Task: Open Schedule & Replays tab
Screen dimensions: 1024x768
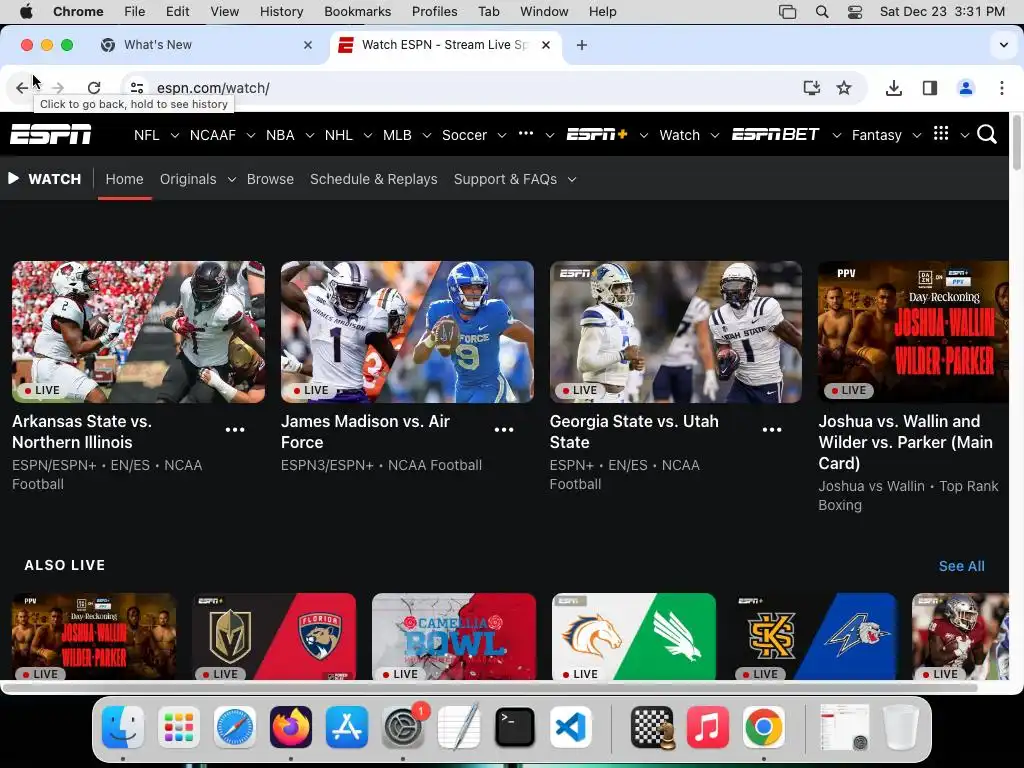Action: point(374,179)
